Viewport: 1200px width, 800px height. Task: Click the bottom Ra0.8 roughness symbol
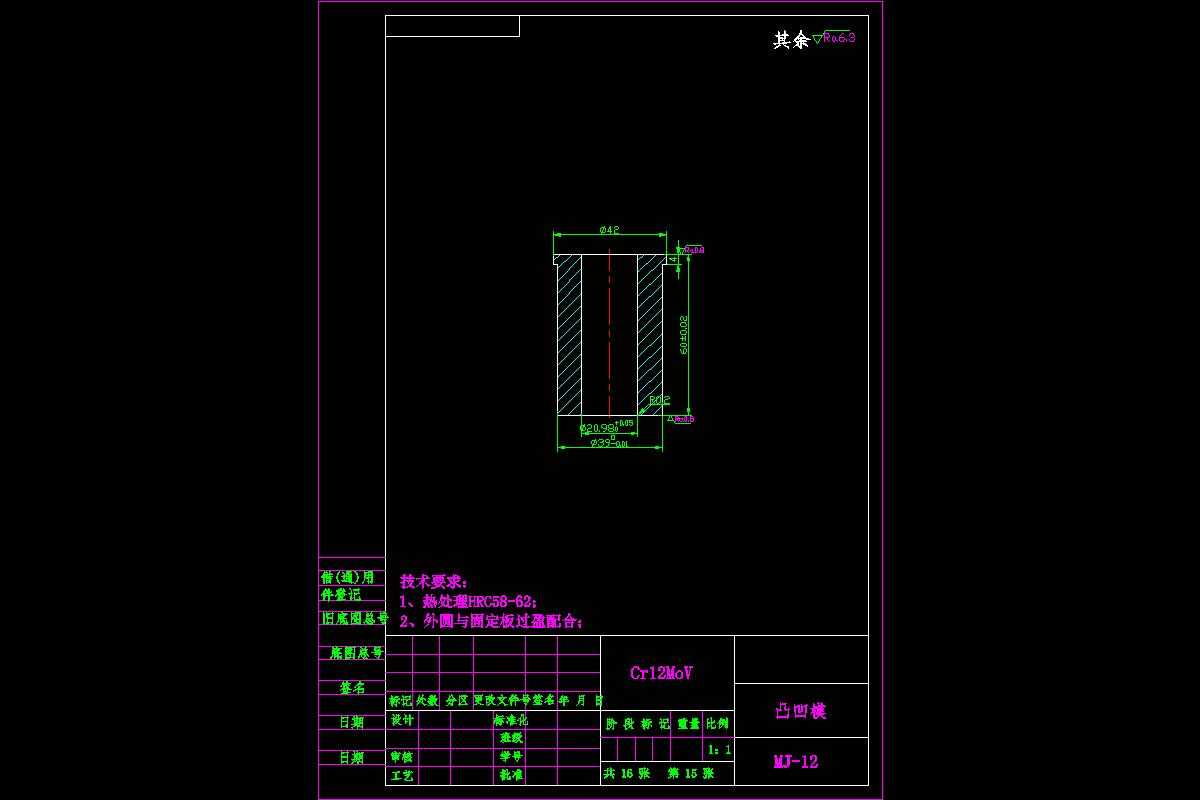click(681, 419)
